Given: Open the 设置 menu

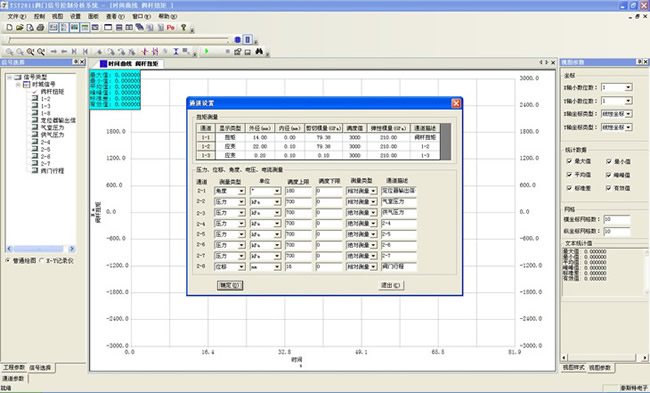Looking at the screenshot, I should tap(75, 16).
